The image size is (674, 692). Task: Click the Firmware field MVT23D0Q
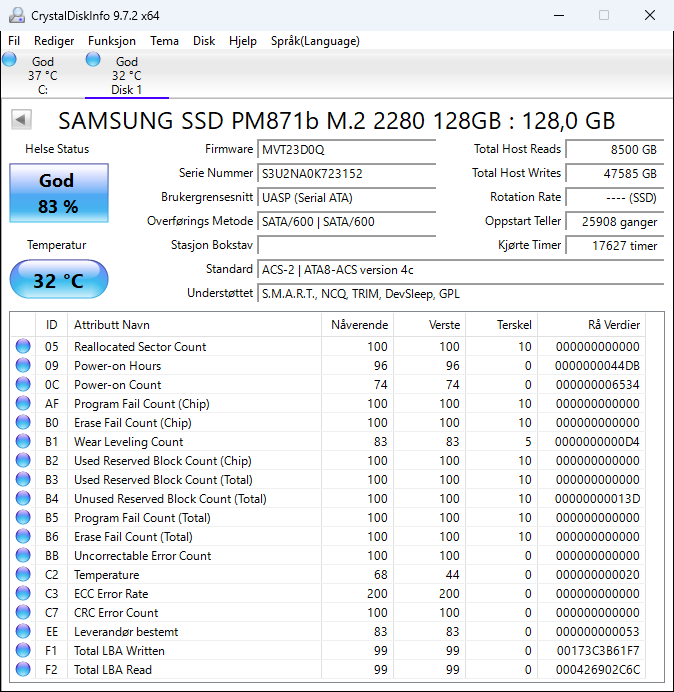[x=346, y=150]
